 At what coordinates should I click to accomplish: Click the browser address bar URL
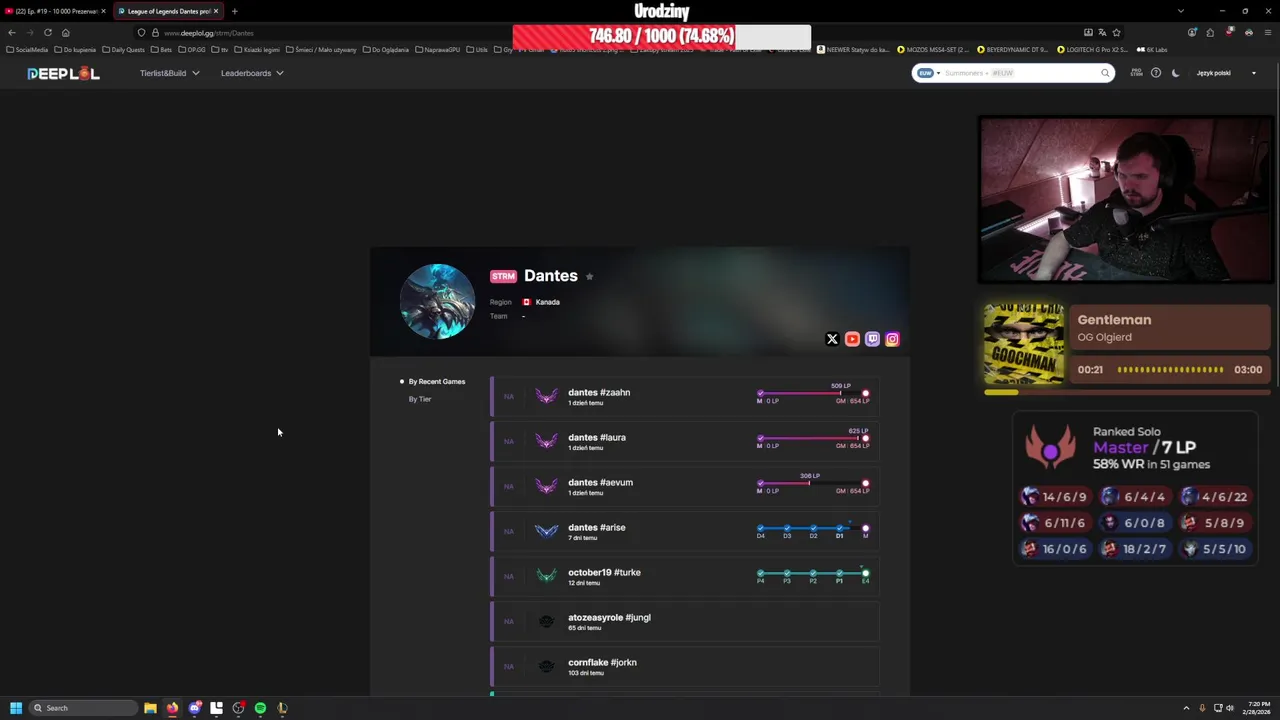209,33
